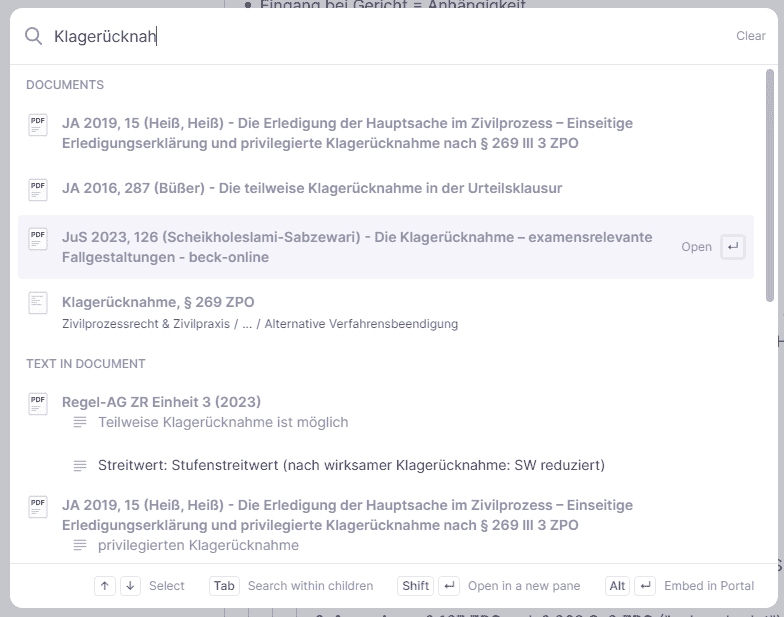Click the Select hint label
Image resolution: width=784 pixels, height=617 pixels.
tap(166, 586)
